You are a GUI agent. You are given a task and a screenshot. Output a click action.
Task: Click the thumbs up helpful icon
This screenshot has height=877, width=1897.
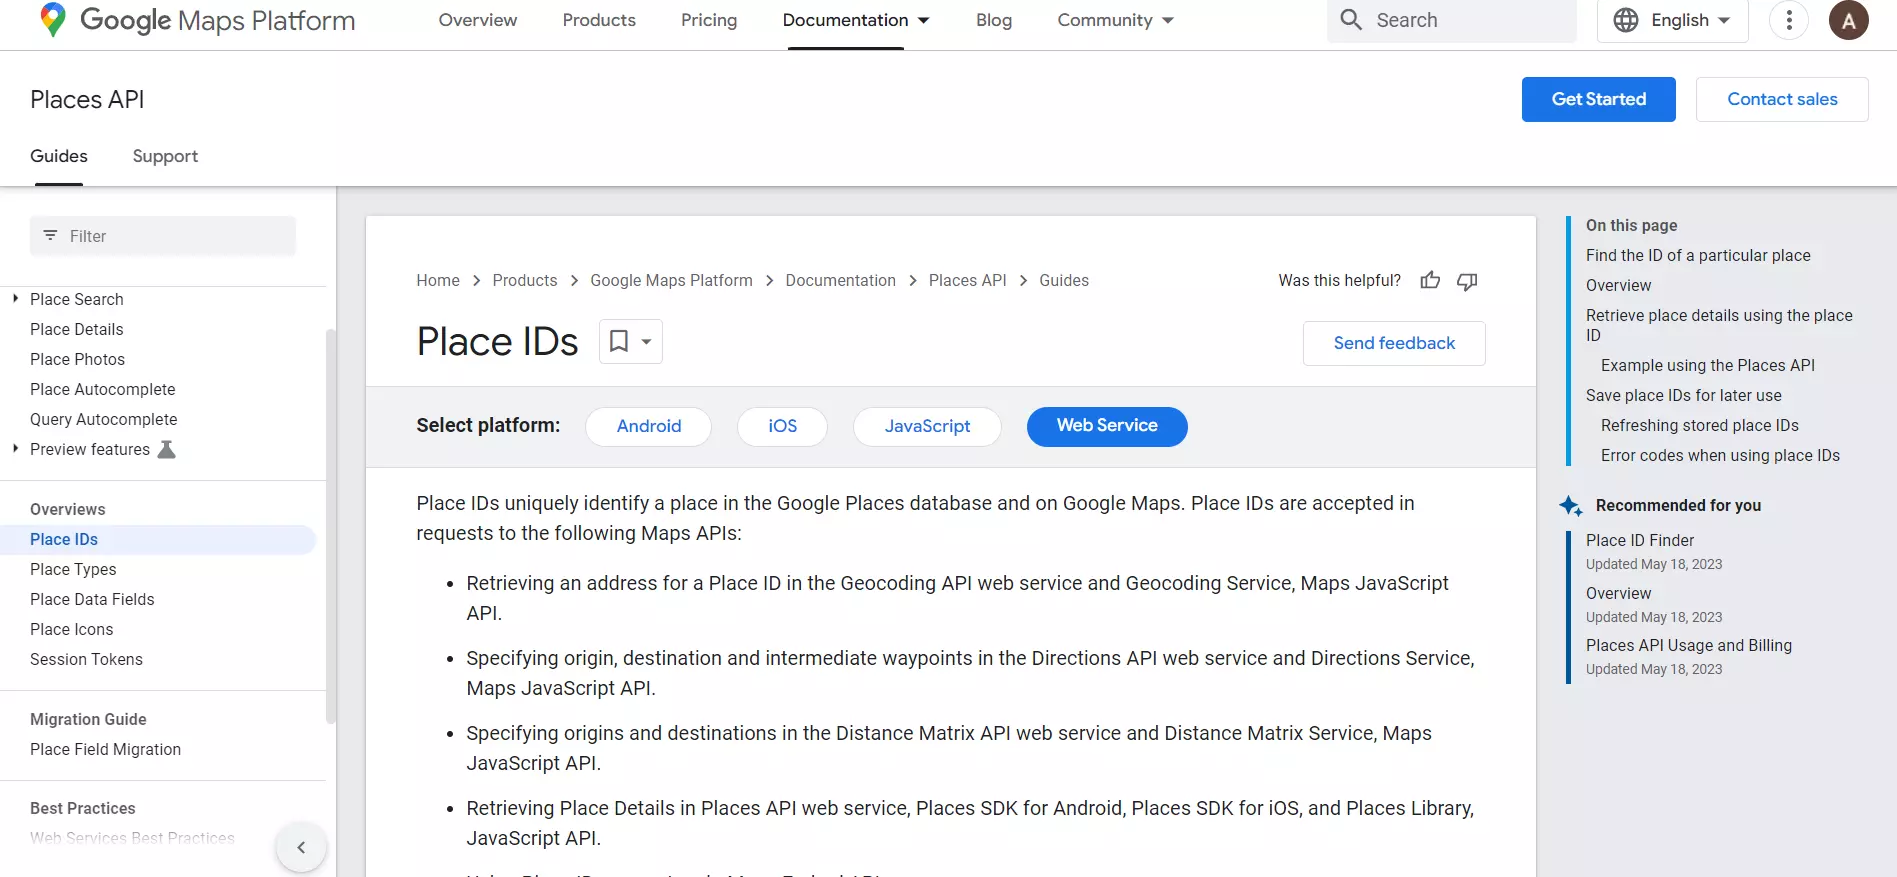pos(1430,281)
